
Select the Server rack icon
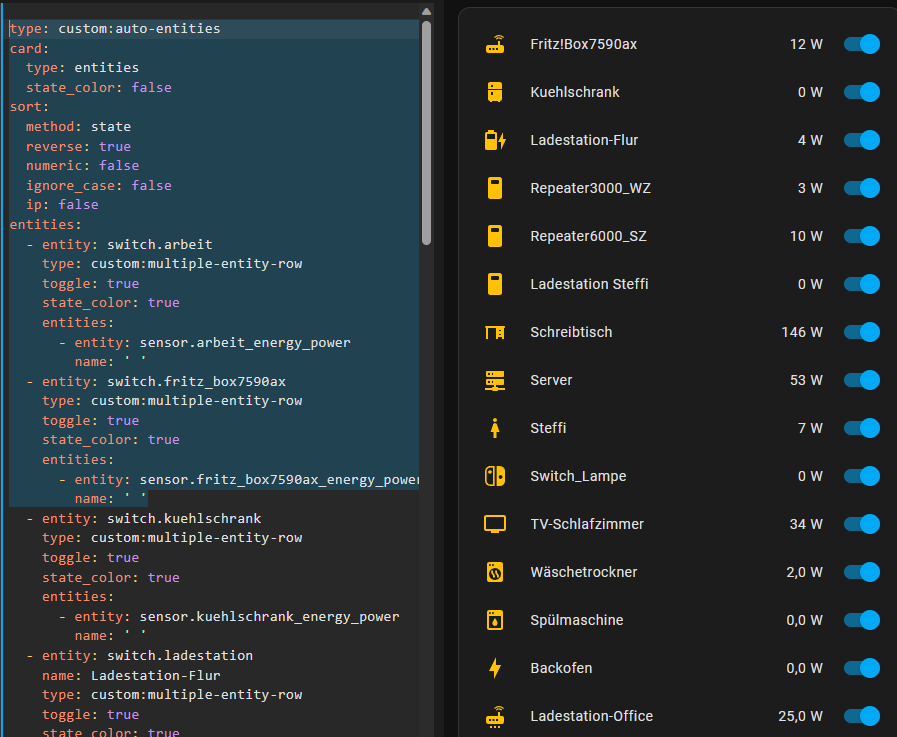[495, 380]
